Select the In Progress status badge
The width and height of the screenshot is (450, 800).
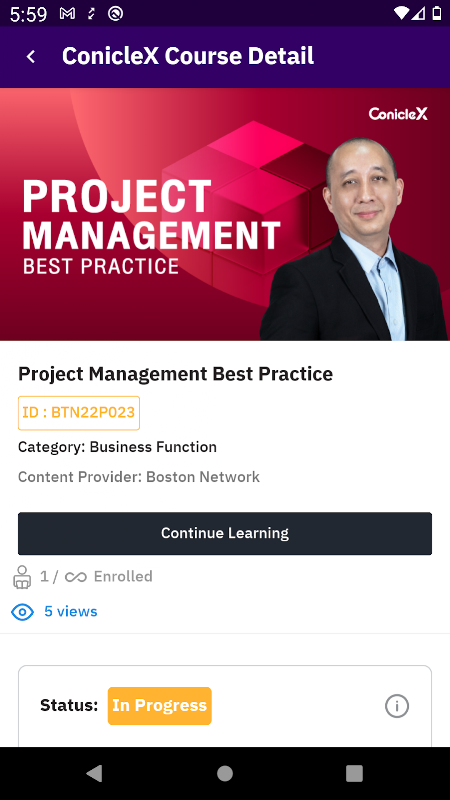(160, 706)
